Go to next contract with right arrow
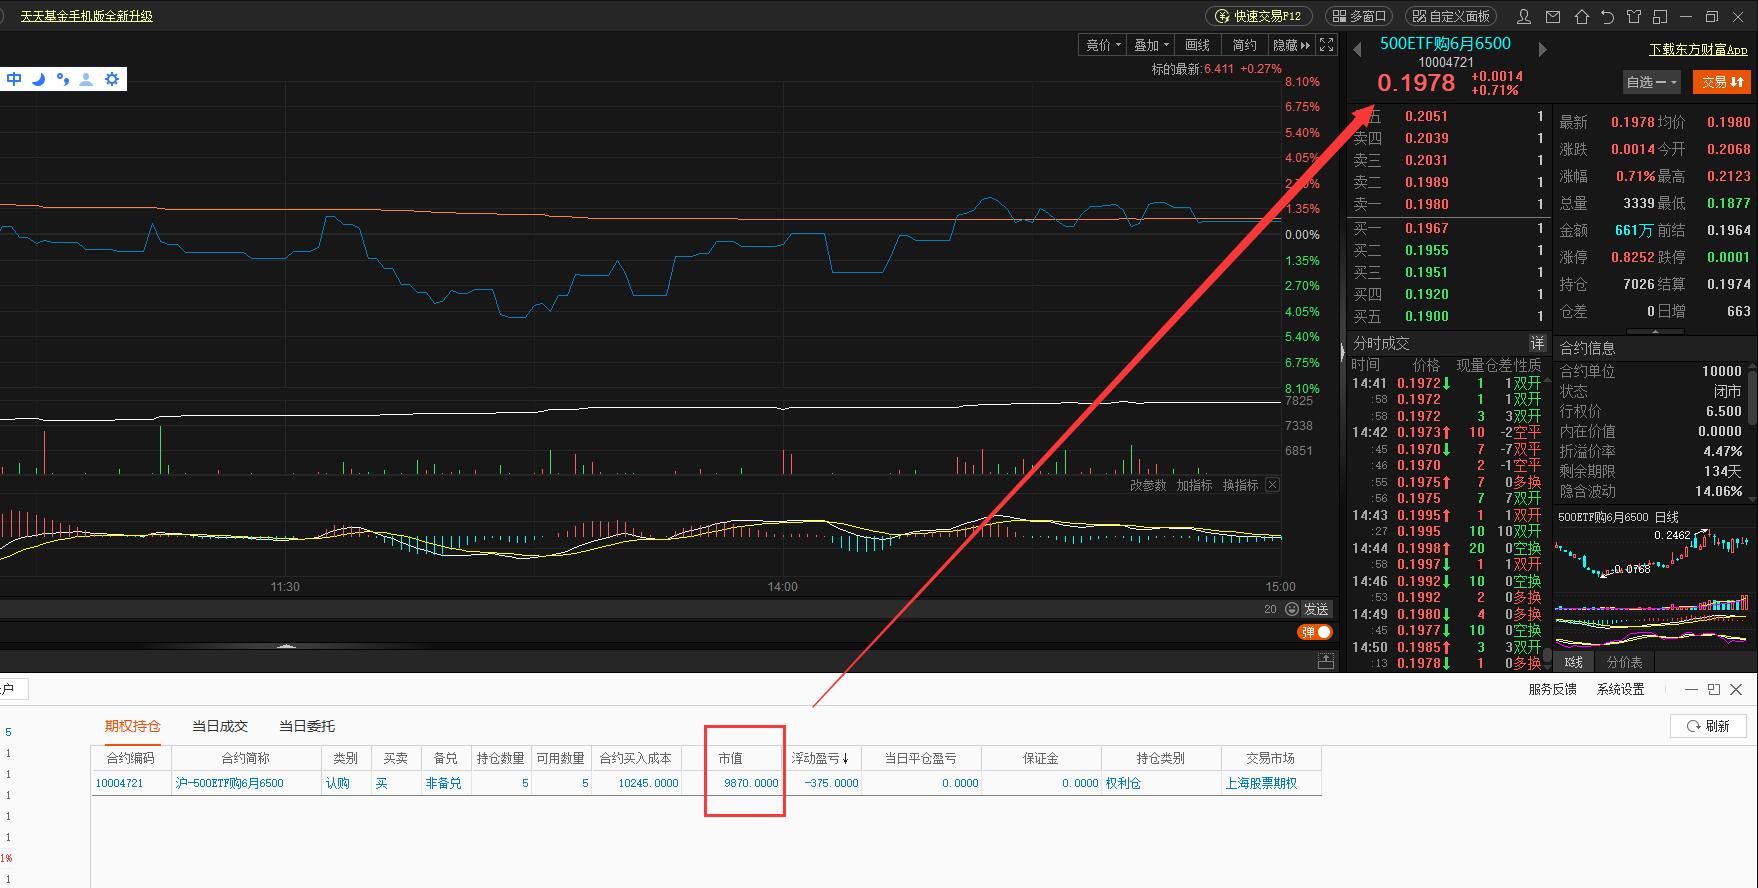1758x888 pixels. [1542, 49]
